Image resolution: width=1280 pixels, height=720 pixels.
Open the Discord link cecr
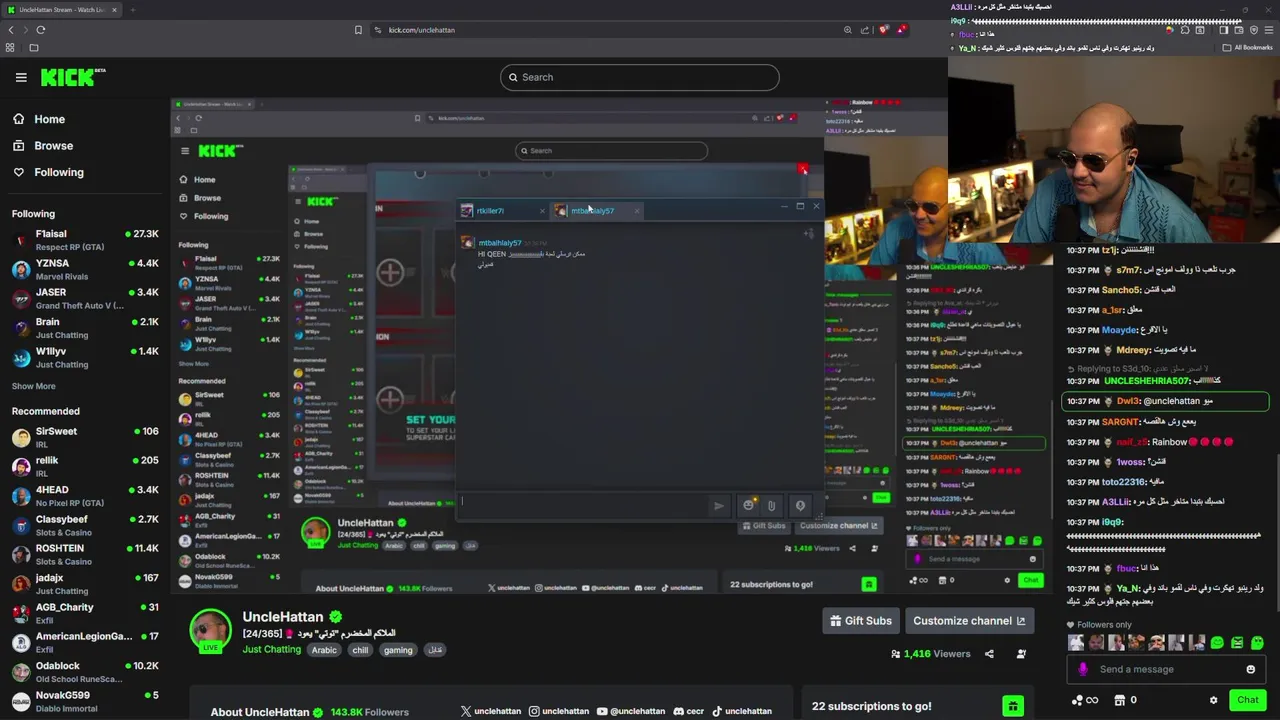click(688, 711)
